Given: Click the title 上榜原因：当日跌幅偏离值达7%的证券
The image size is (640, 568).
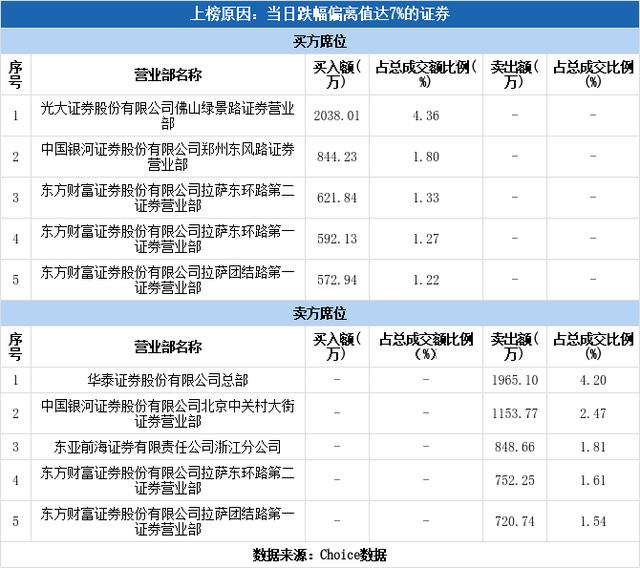Looking at the screenshot, I should (x=320, y=14).
